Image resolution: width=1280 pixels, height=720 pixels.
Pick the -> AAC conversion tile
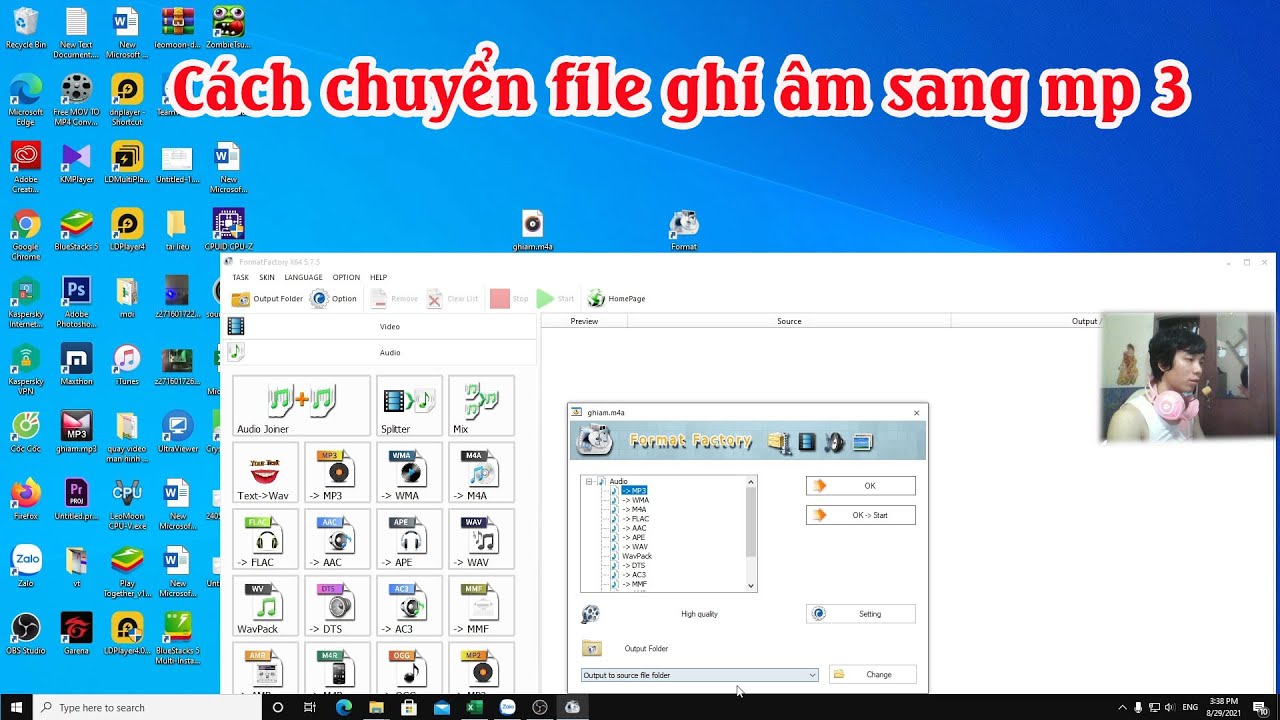click(x=337, y=540)
